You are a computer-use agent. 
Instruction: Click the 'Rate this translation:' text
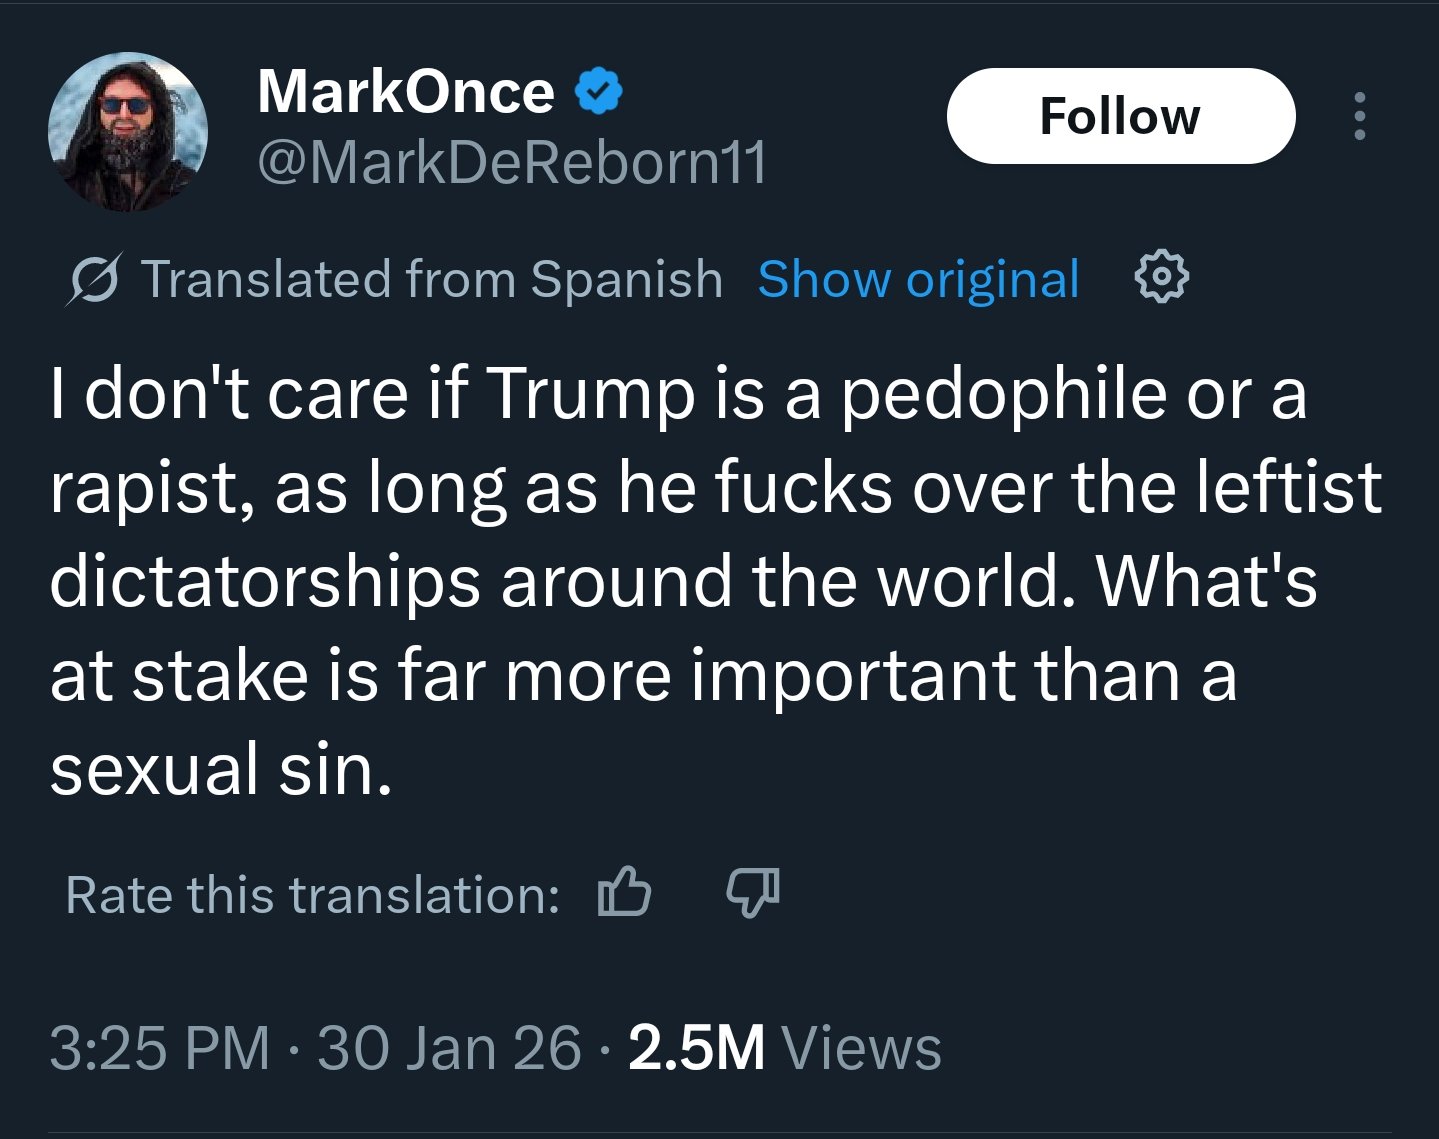(x=312, y=894)
